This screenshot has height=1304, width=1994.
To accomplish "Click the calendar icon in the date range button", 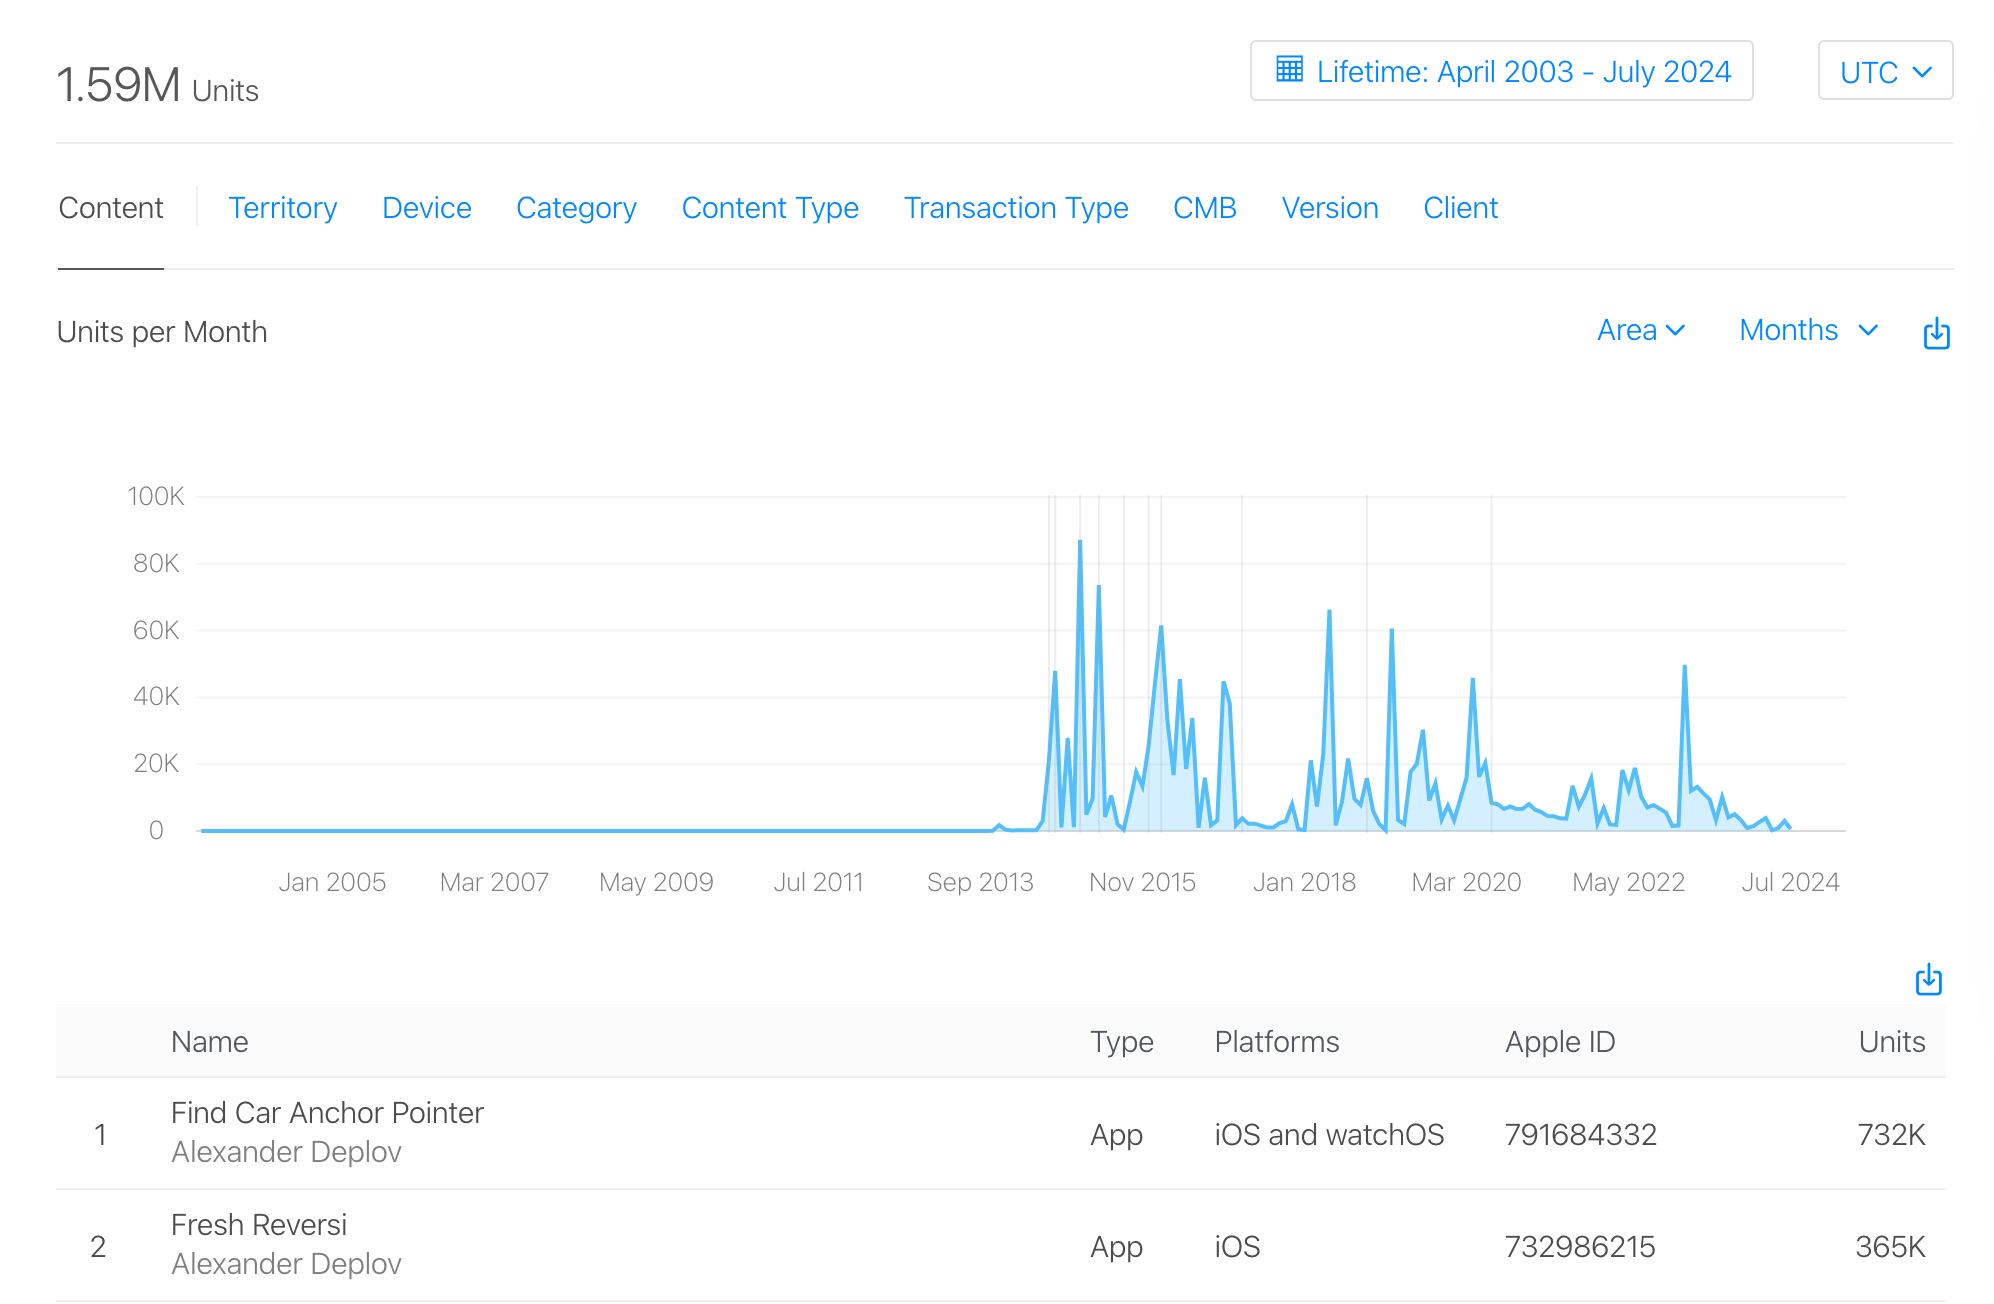I will point(1289,70).
